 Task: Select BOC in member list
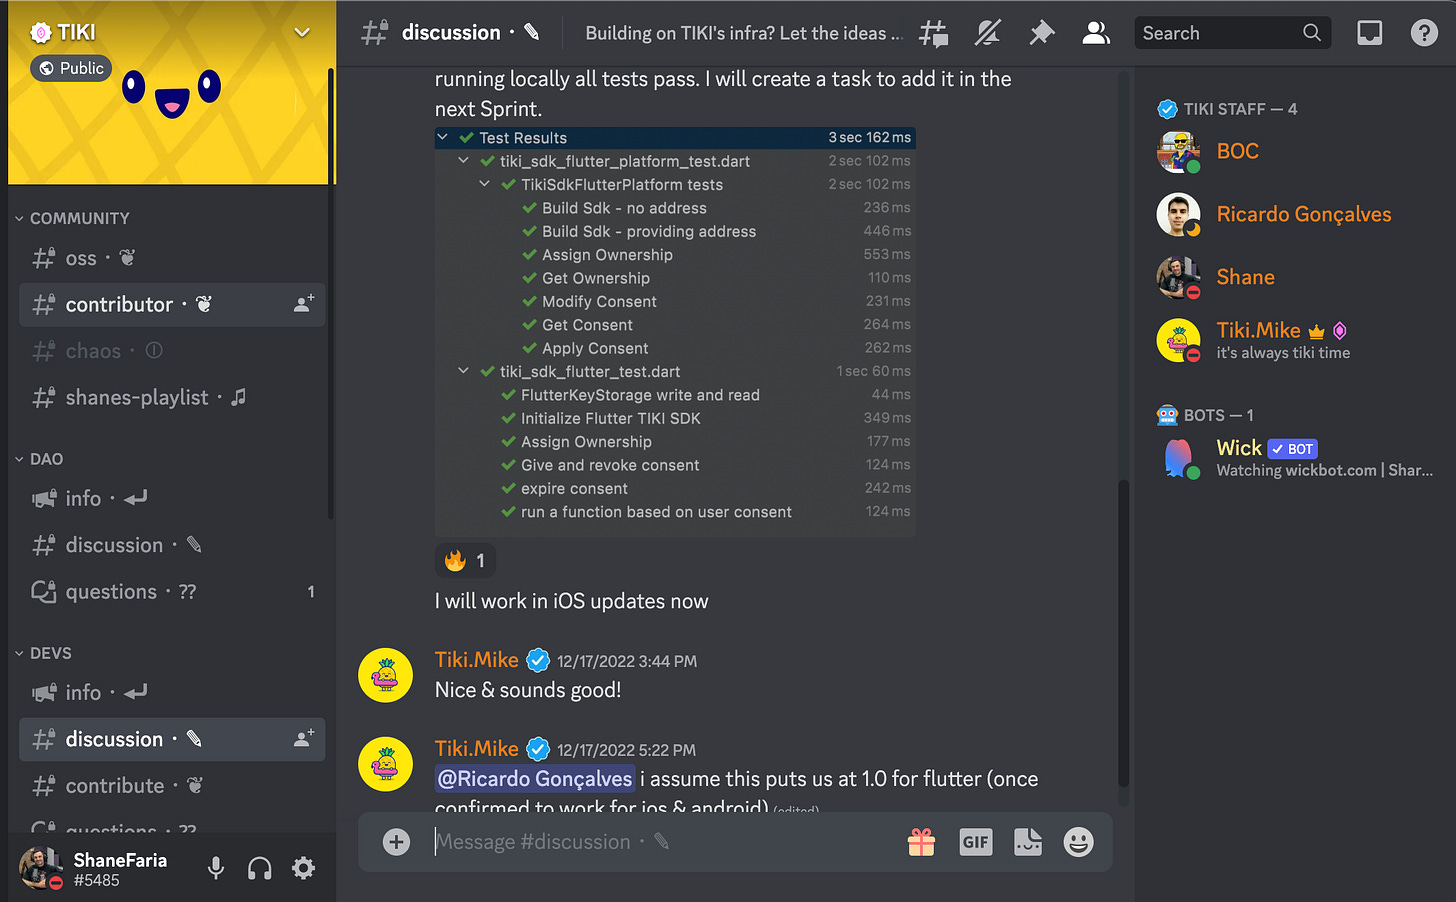(x=1294, y=151)
